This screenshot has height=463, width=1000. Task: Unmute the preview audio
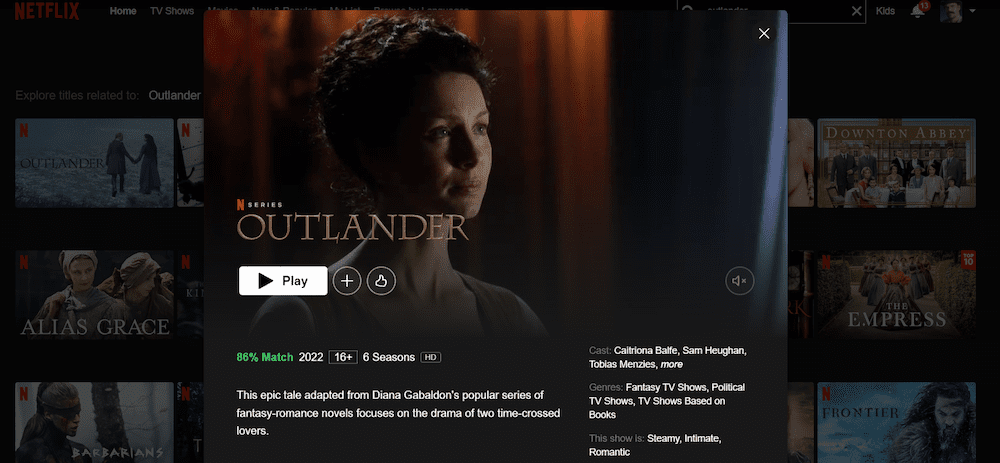(x=740, y=281)
